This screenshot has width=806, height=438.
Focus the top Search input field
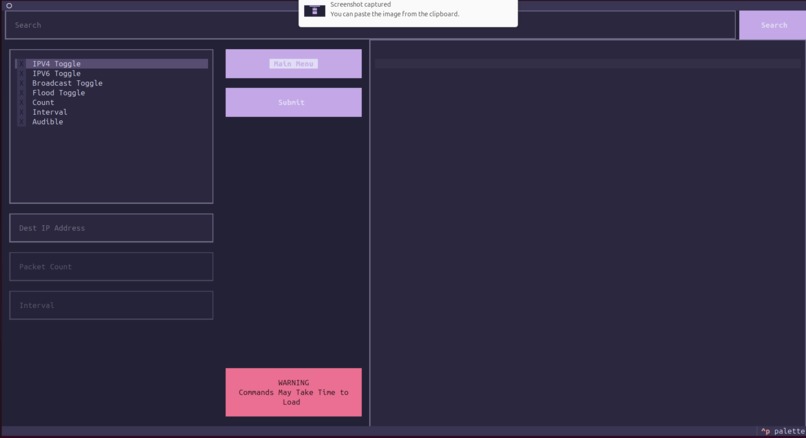pyautogui.click(x=370, y=25)
